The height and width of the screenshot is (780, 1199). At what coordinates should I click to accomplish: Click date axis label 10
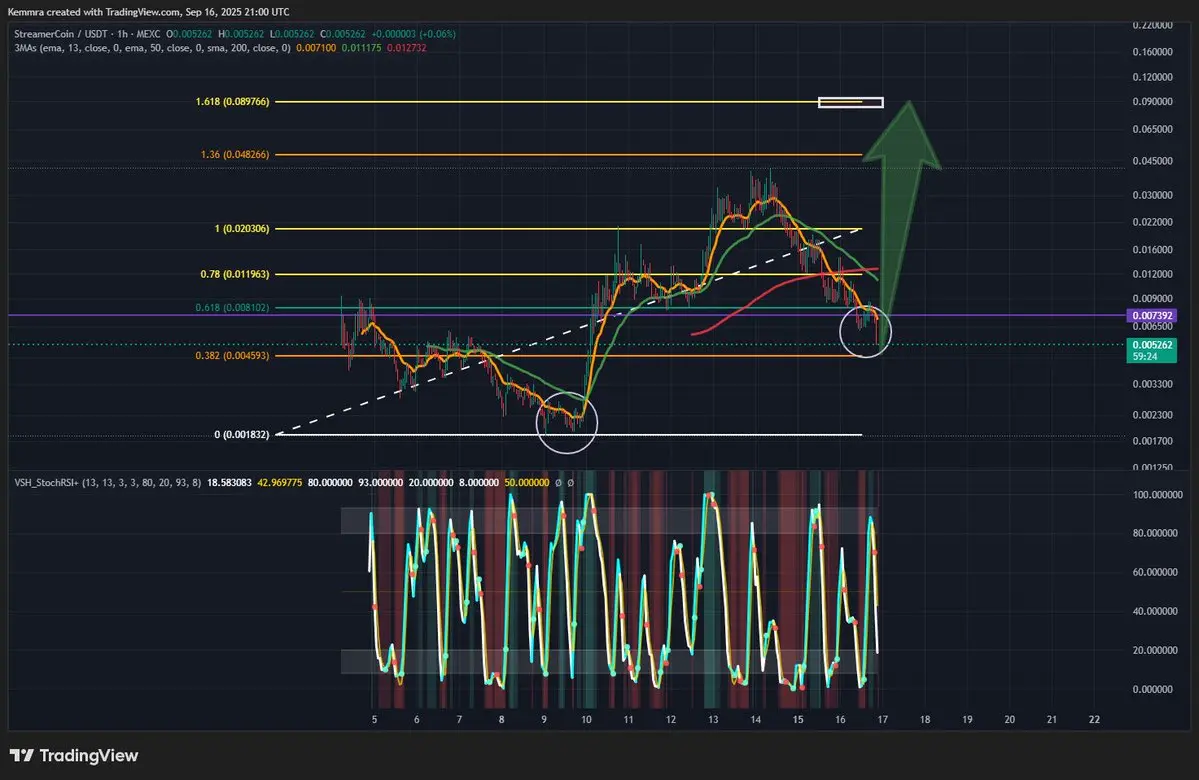tap(586, 720)
